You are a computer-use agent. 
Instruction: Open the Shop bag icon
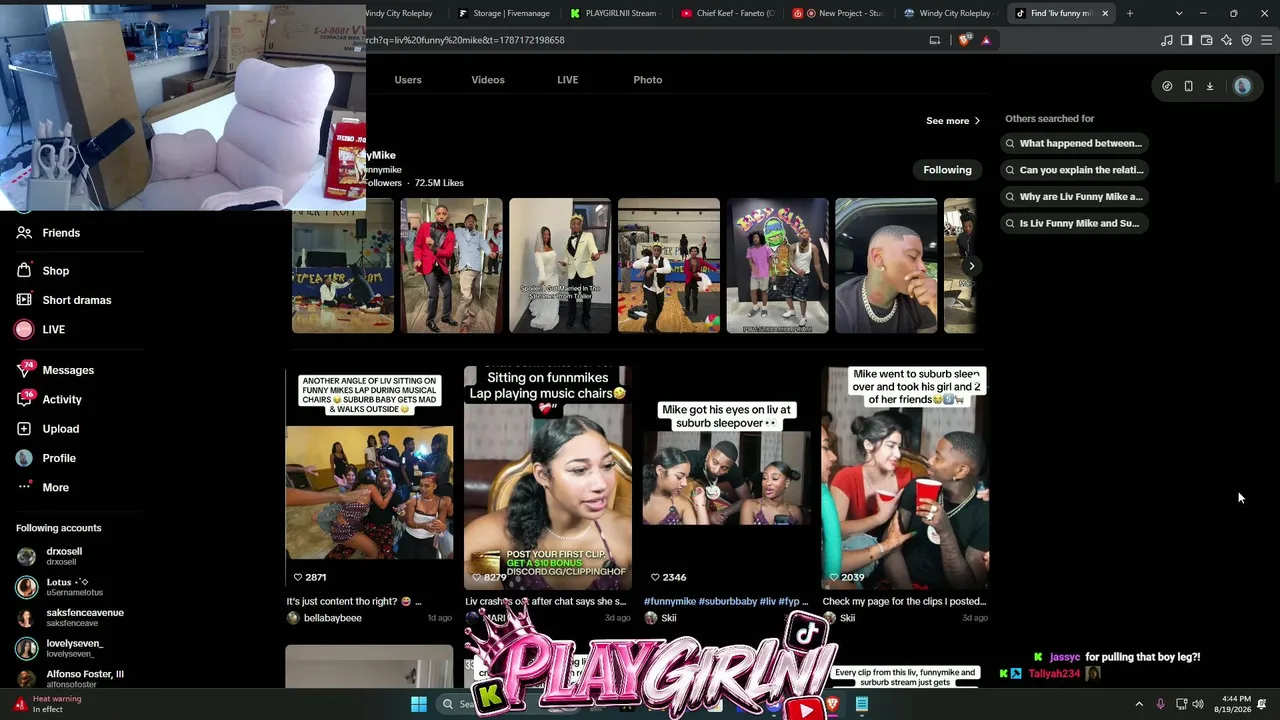[24, 271]
